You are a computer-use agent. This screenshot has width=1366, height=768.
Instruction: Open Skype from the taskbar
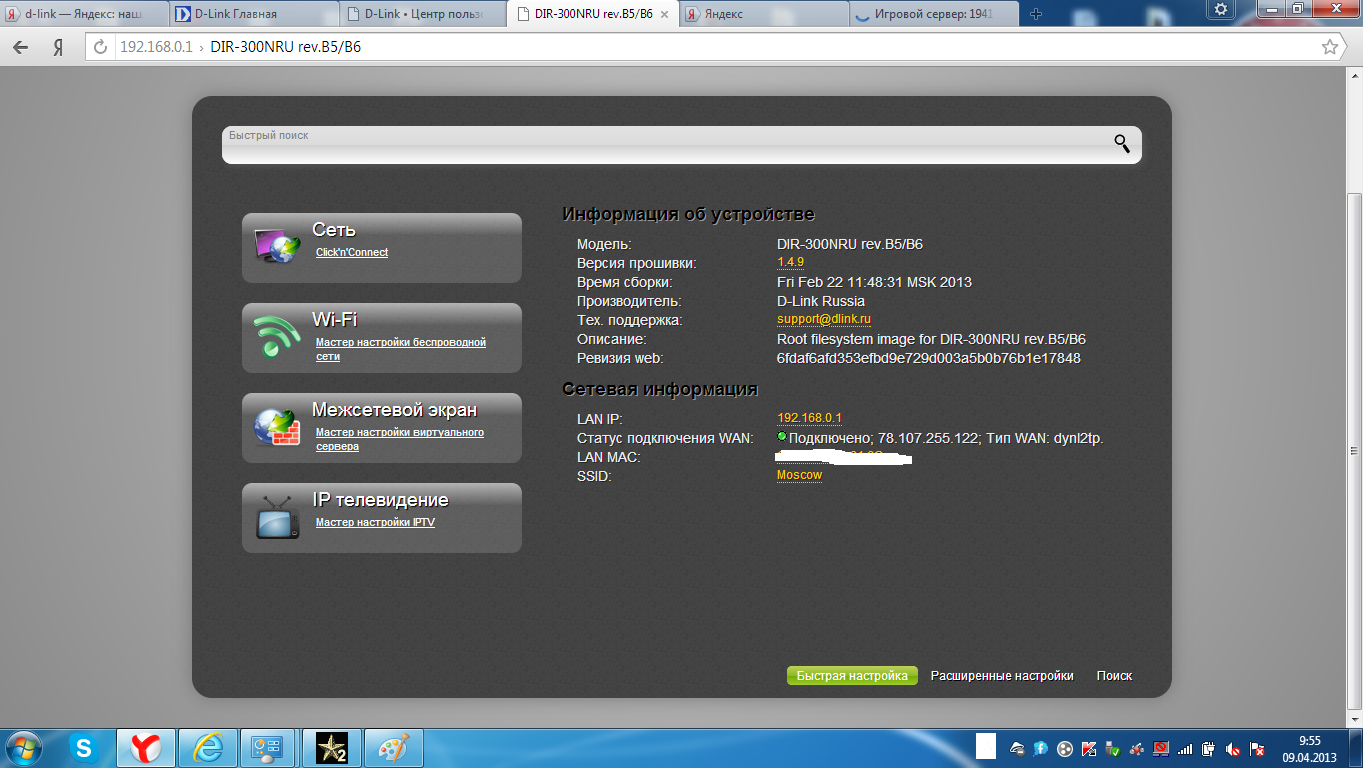(x=85, y=747)
